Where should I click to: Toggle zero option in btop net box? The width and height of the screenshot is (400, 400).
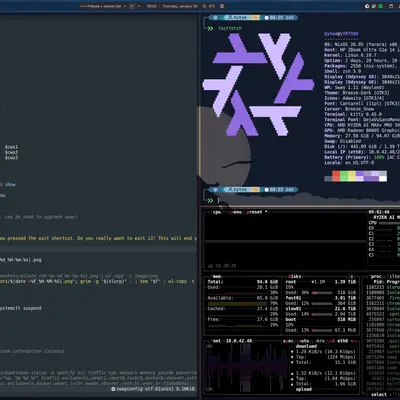(320, 341)
